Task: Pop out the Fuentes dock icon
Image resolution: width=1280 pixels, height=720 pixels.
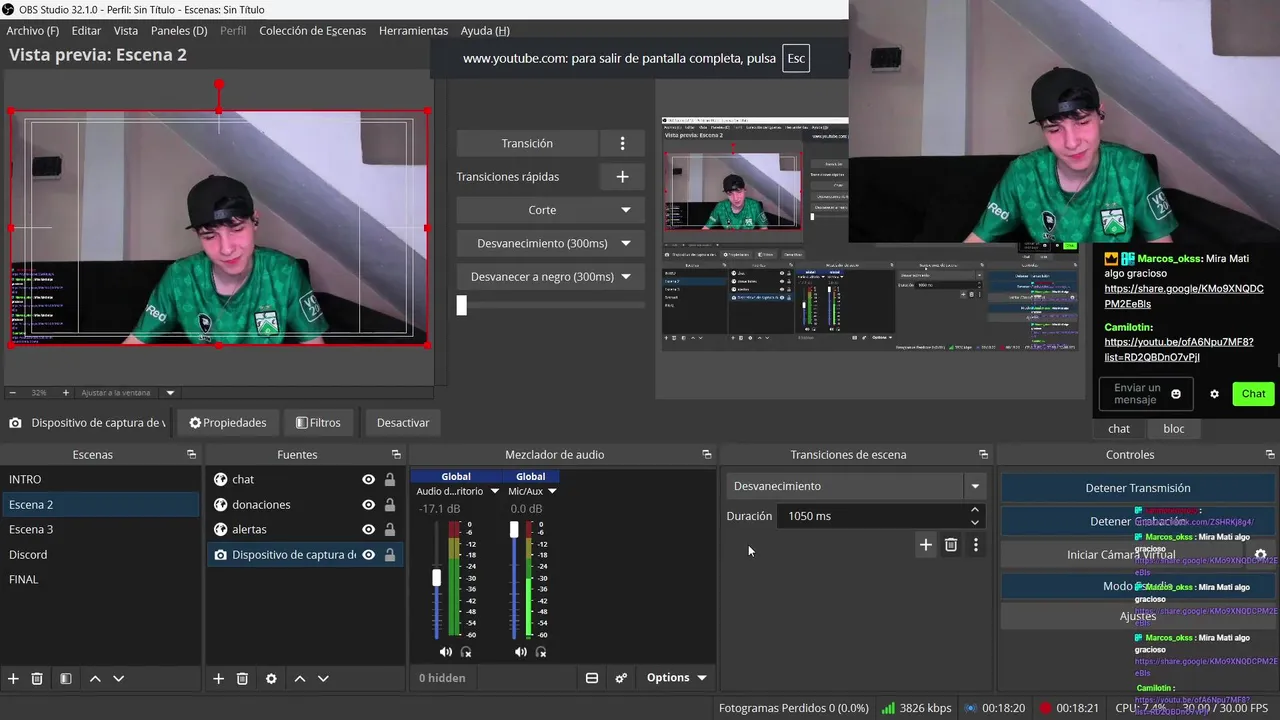Action: point(396,454)
